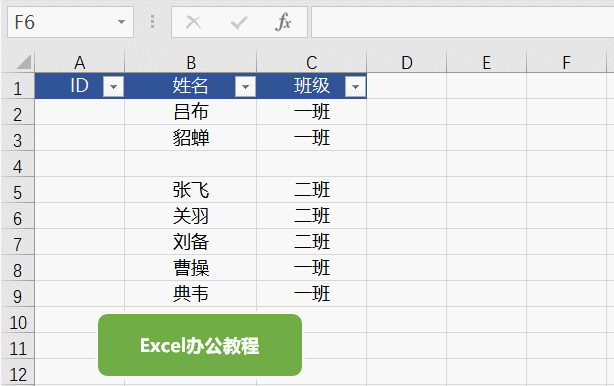Viewport: 614px width, 386px height.
Task: Click the cell containing 刘备
Action: 191,242
